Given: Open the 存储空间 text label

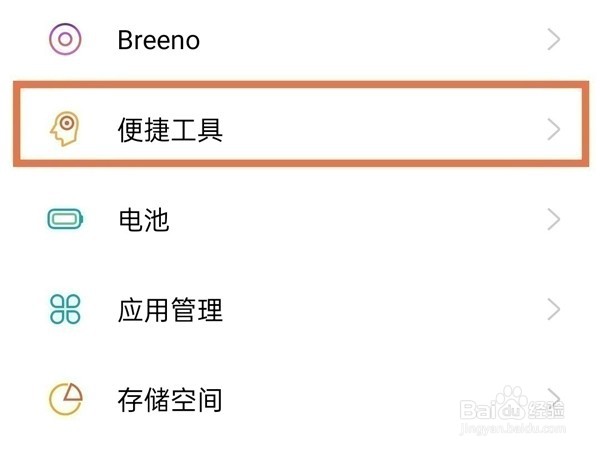Looking at the screenshot, I should pyautogui.click(x=170, y=401).
